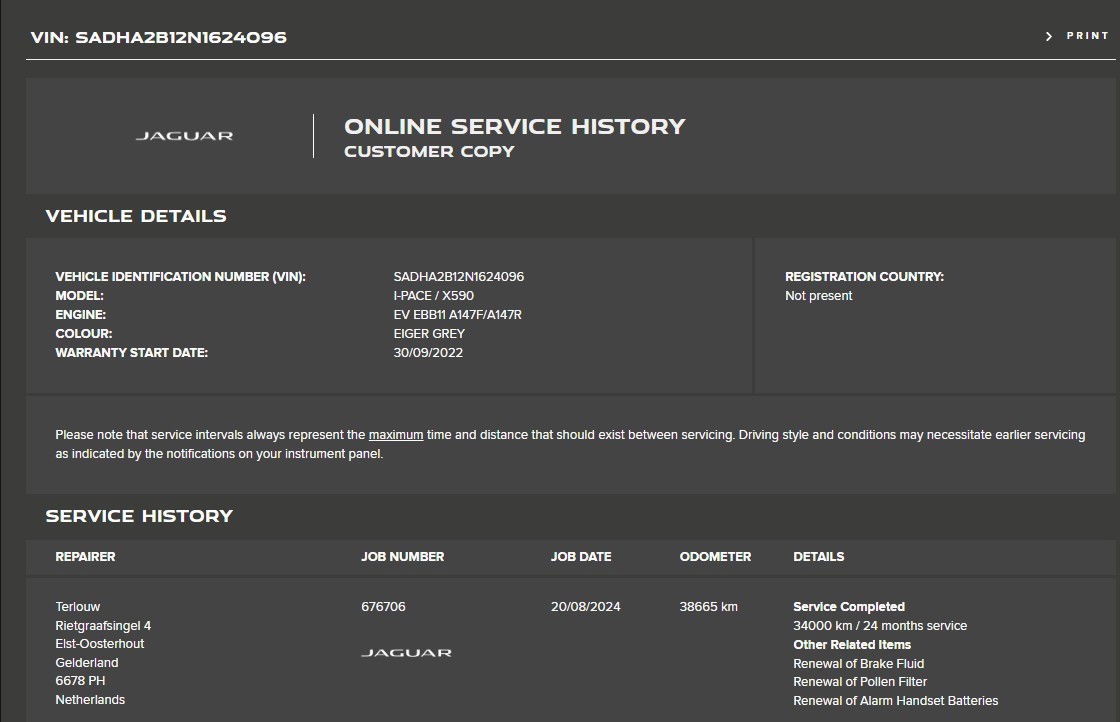Click the address line Rietgraafsingel 4
Image resolution: width=1120 pixels, height=722 pixels.
(x=103, y=626)
